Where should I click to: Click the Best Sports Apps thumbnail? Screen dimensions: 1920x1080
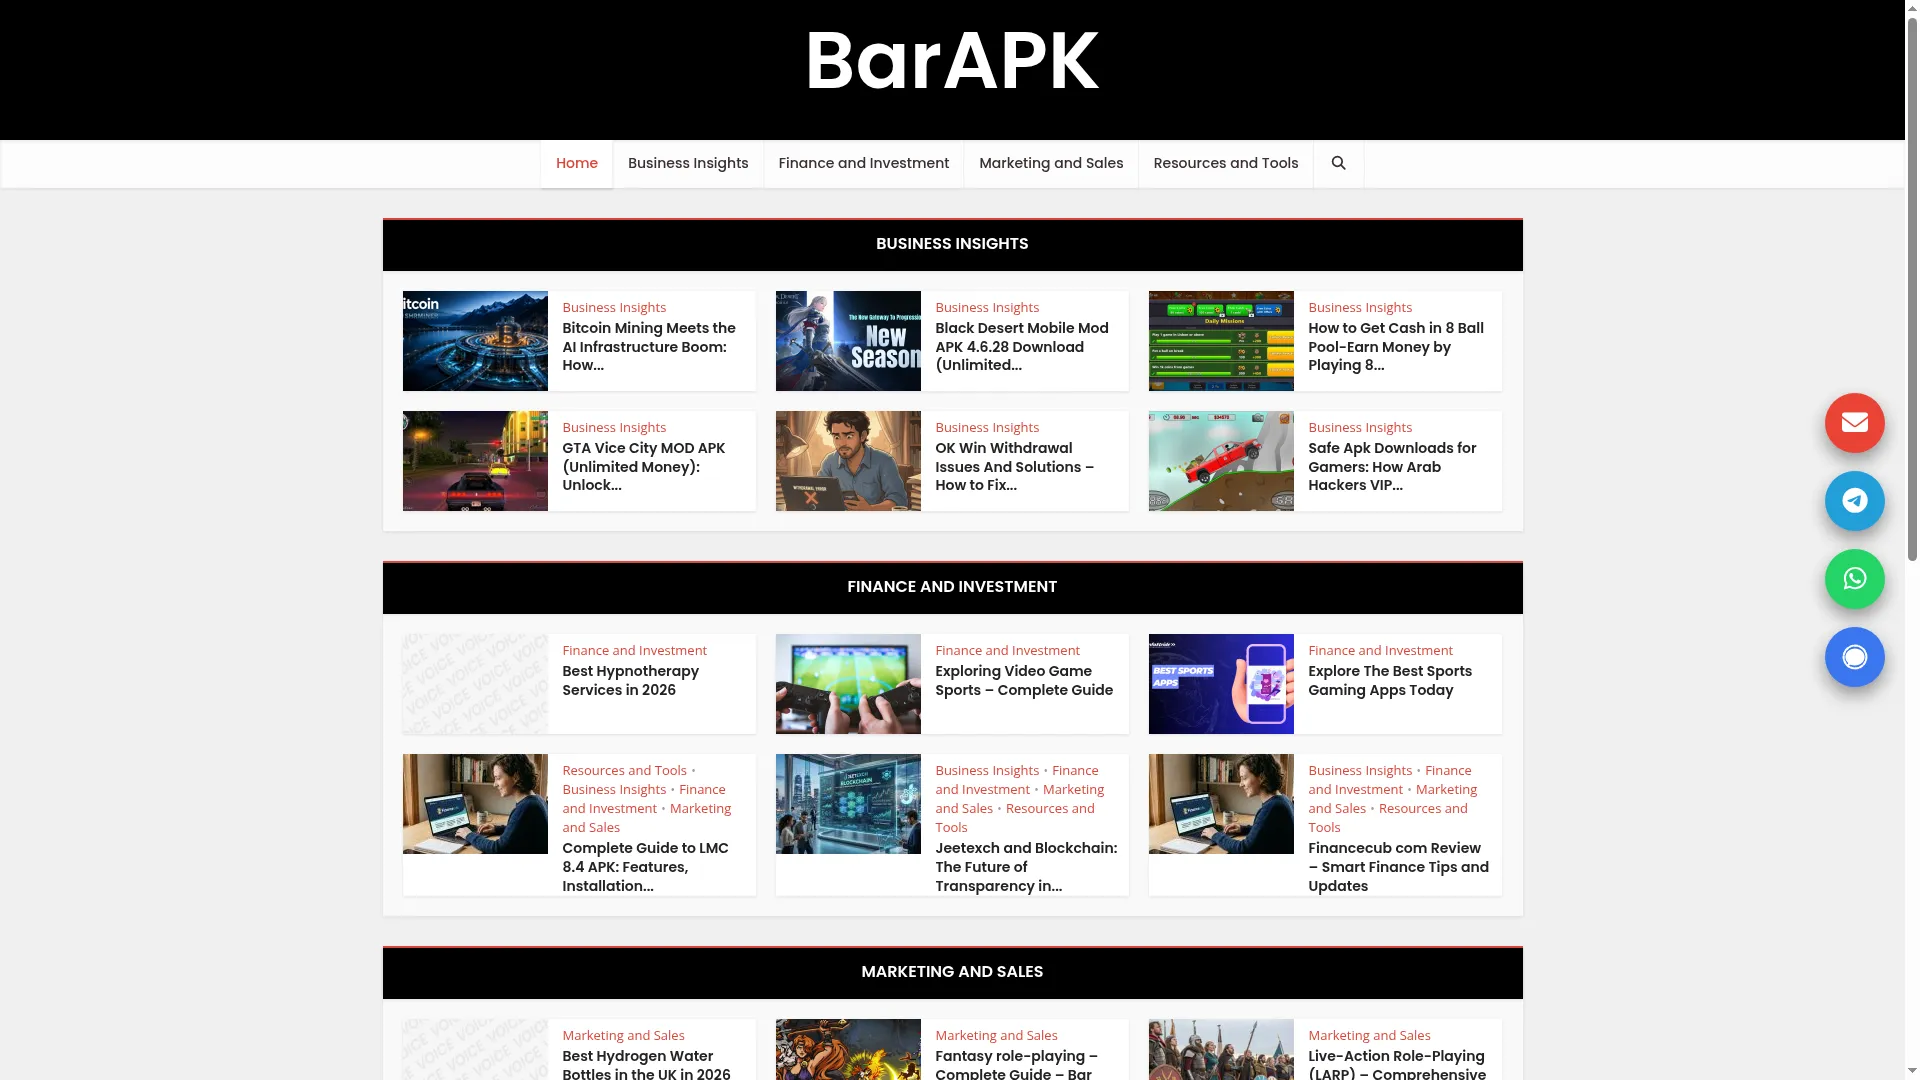pyautogui.click(x=1221, y=684)
